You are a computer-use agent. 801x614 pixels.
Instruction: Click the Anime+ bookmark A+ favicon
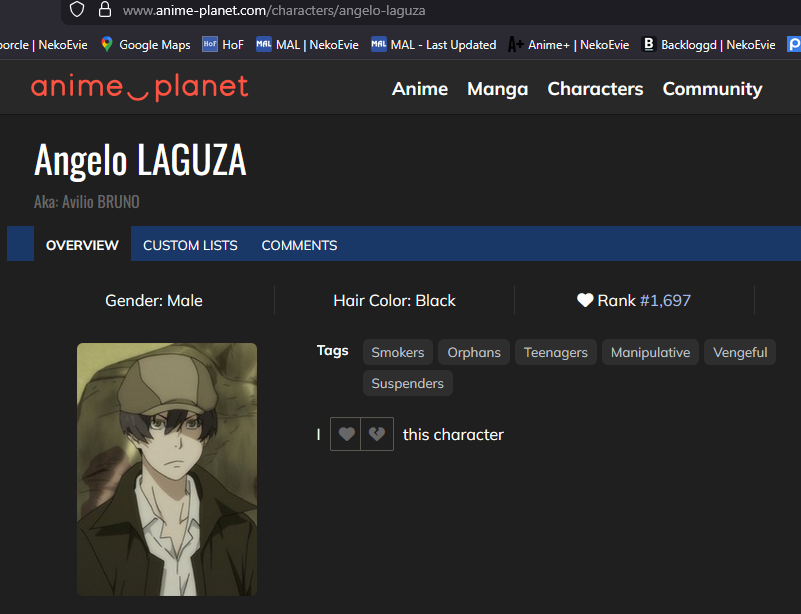[x=515, y=44]
